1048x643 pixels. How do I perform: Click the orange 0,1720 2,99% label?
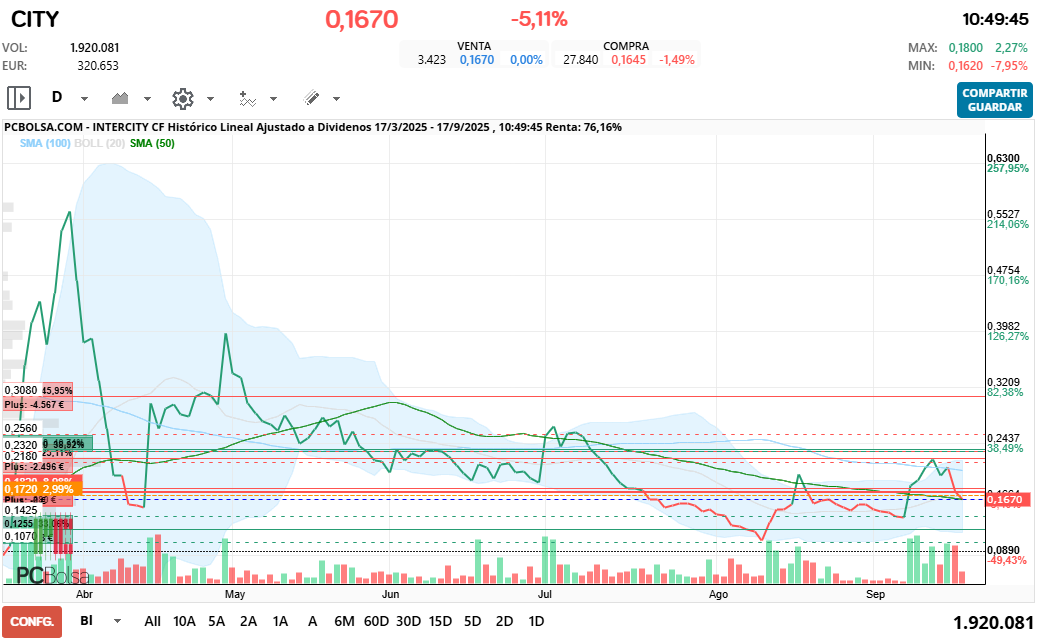(x=42, y=489)
